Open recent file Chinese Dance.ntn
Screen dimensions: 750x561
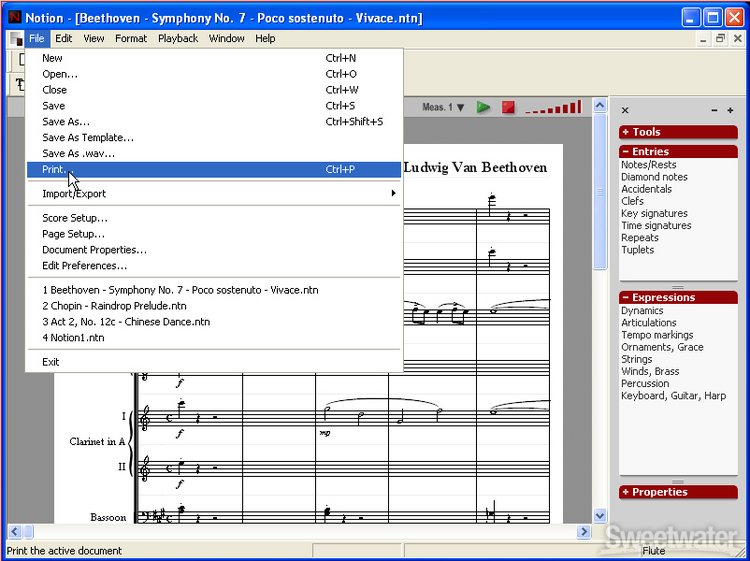(x=214, y=322)
